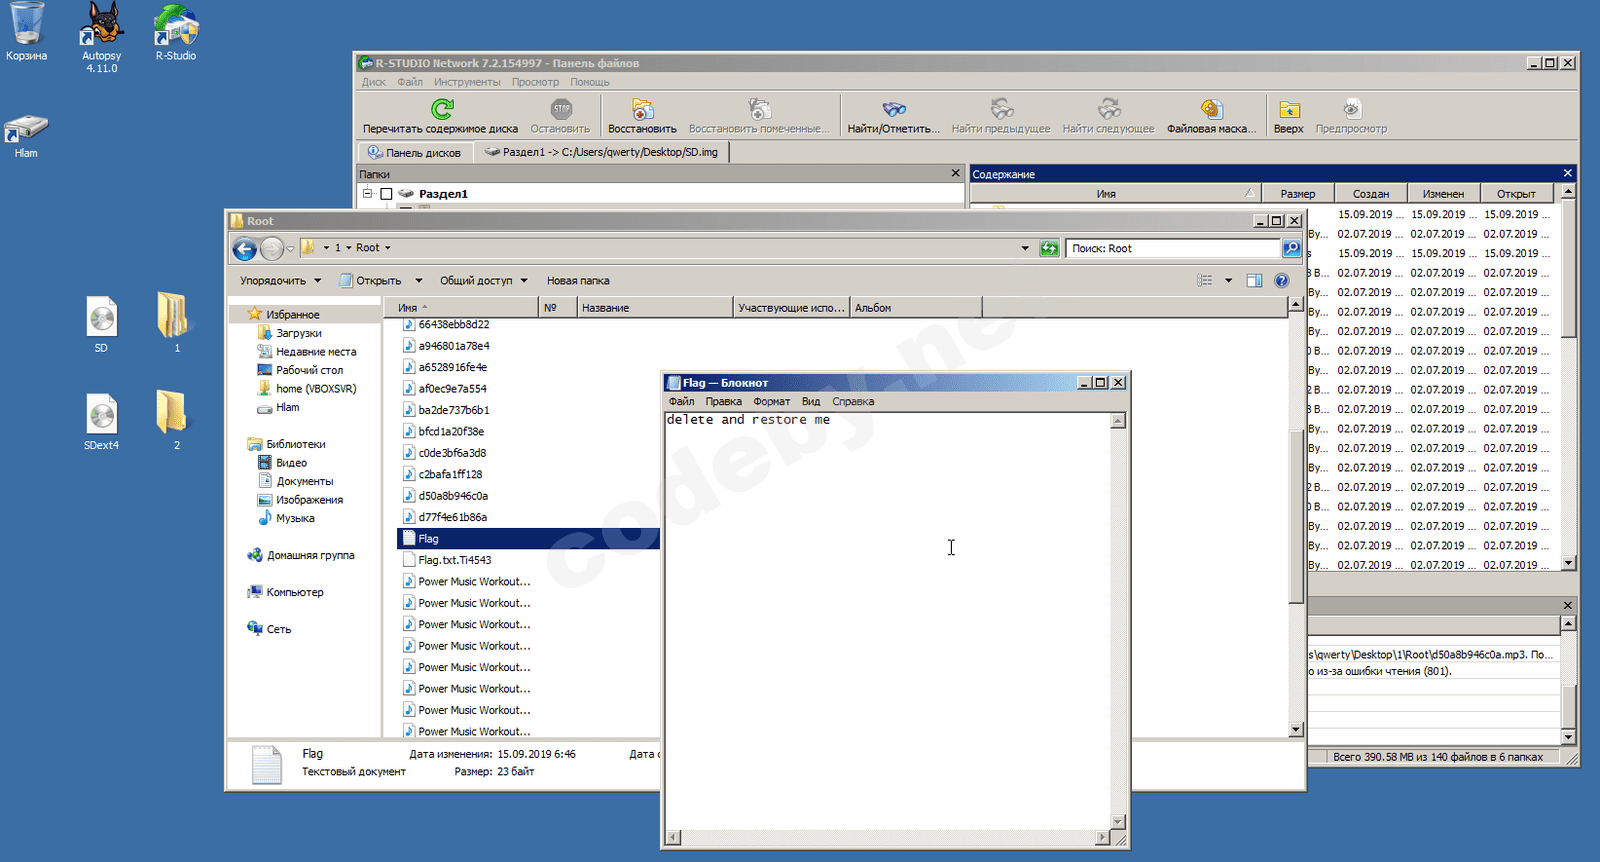The width and height of the screenshot is (1600, 862).
Task: Click the Общий доступ button
Action: point(482,281)
